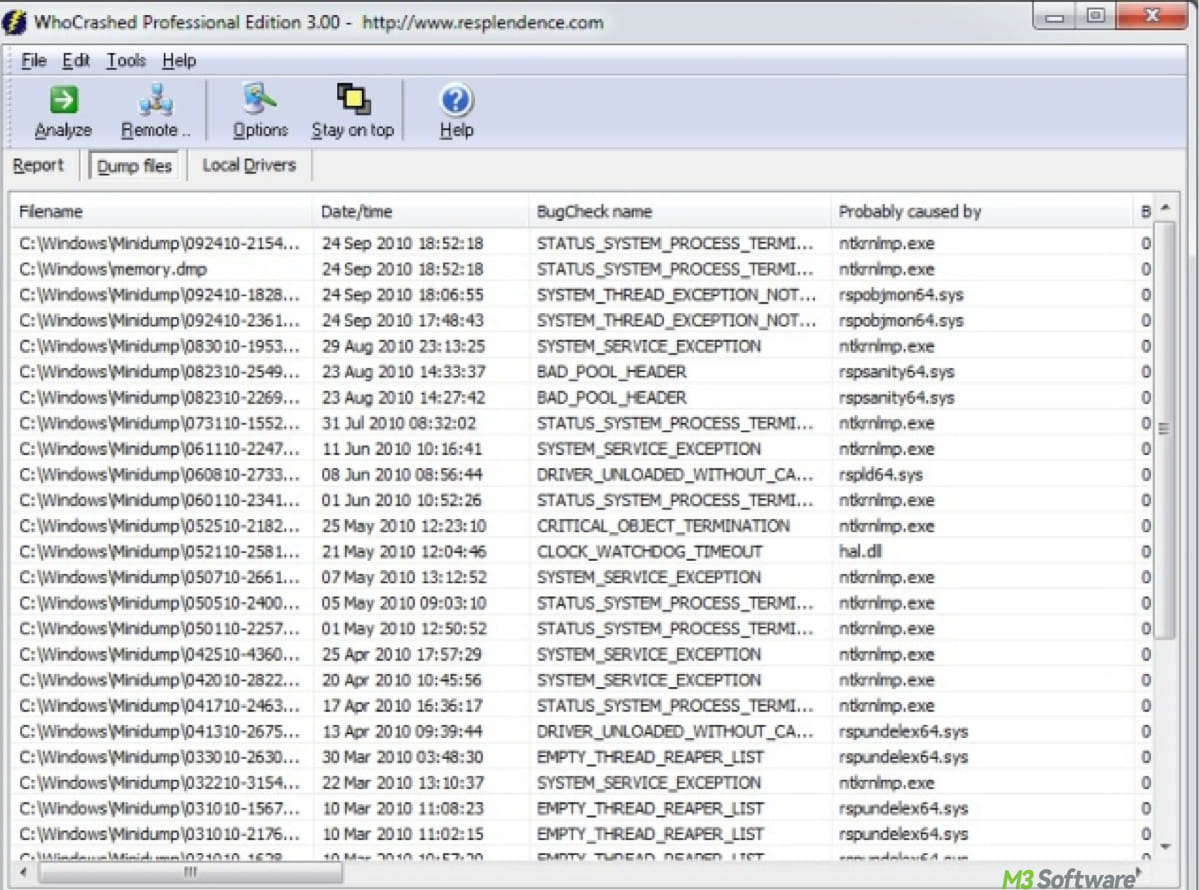
Task: Click date 01 Jun 2010 10:52:26
Action: 402,500
